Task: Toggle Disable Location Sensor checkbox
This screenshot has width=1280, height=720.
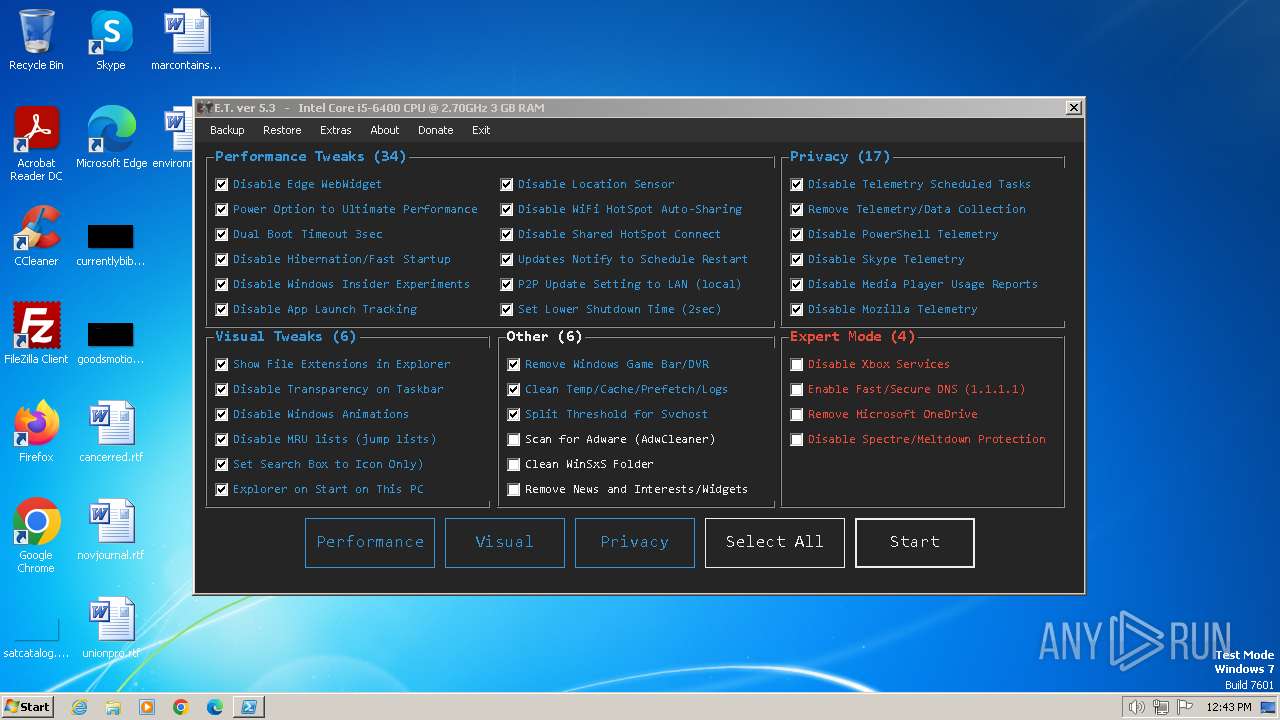Action: coord(507,184)
